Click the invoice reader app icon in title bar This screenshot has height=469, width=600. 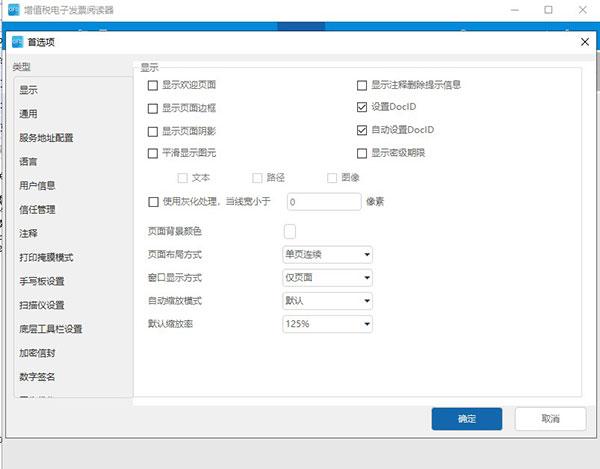coord(13,10)
